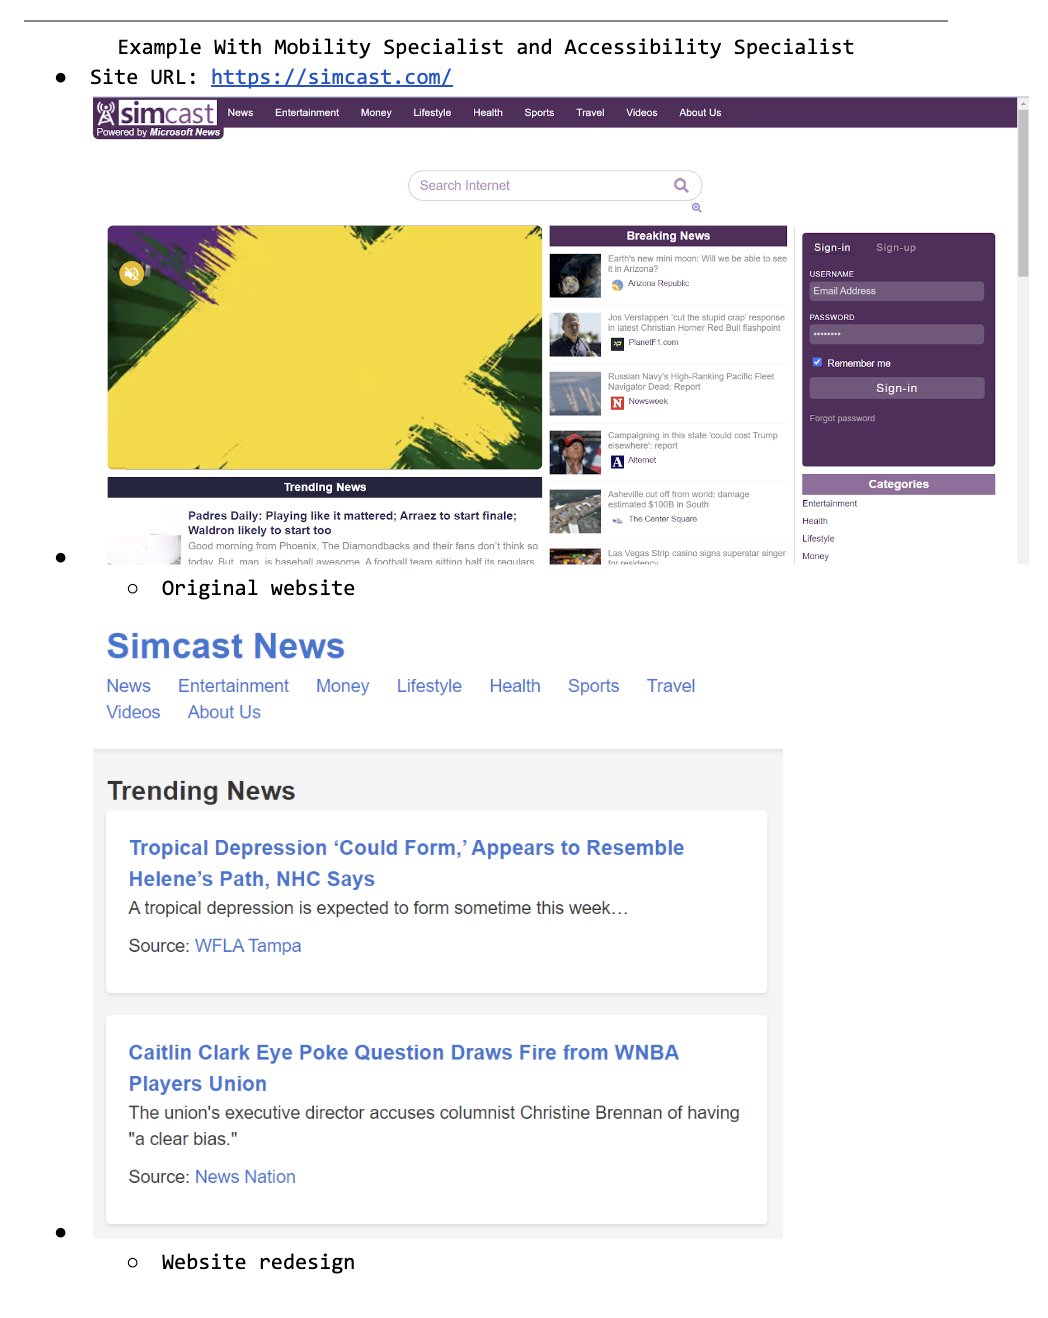
Task: Open Videos in the purple navigation bar
Action: [642, 113]
